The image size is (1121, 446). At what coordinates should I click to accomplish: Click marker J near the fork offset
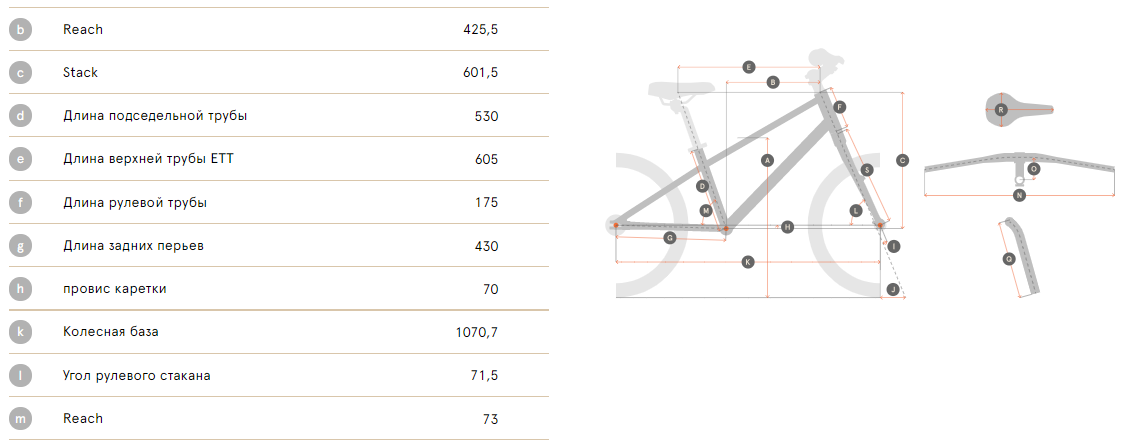pos(893,289)
